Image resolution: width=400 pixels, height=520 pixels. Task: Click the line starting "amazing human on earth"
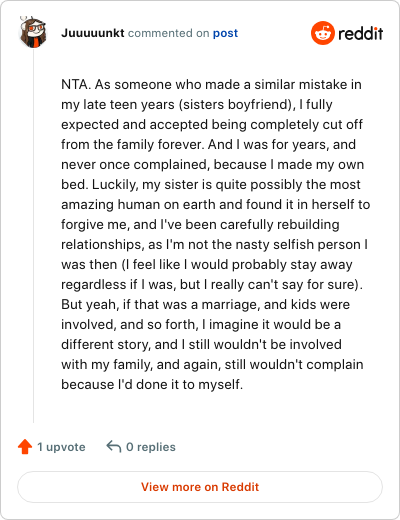pyautogui.click(x=216, y=204)
